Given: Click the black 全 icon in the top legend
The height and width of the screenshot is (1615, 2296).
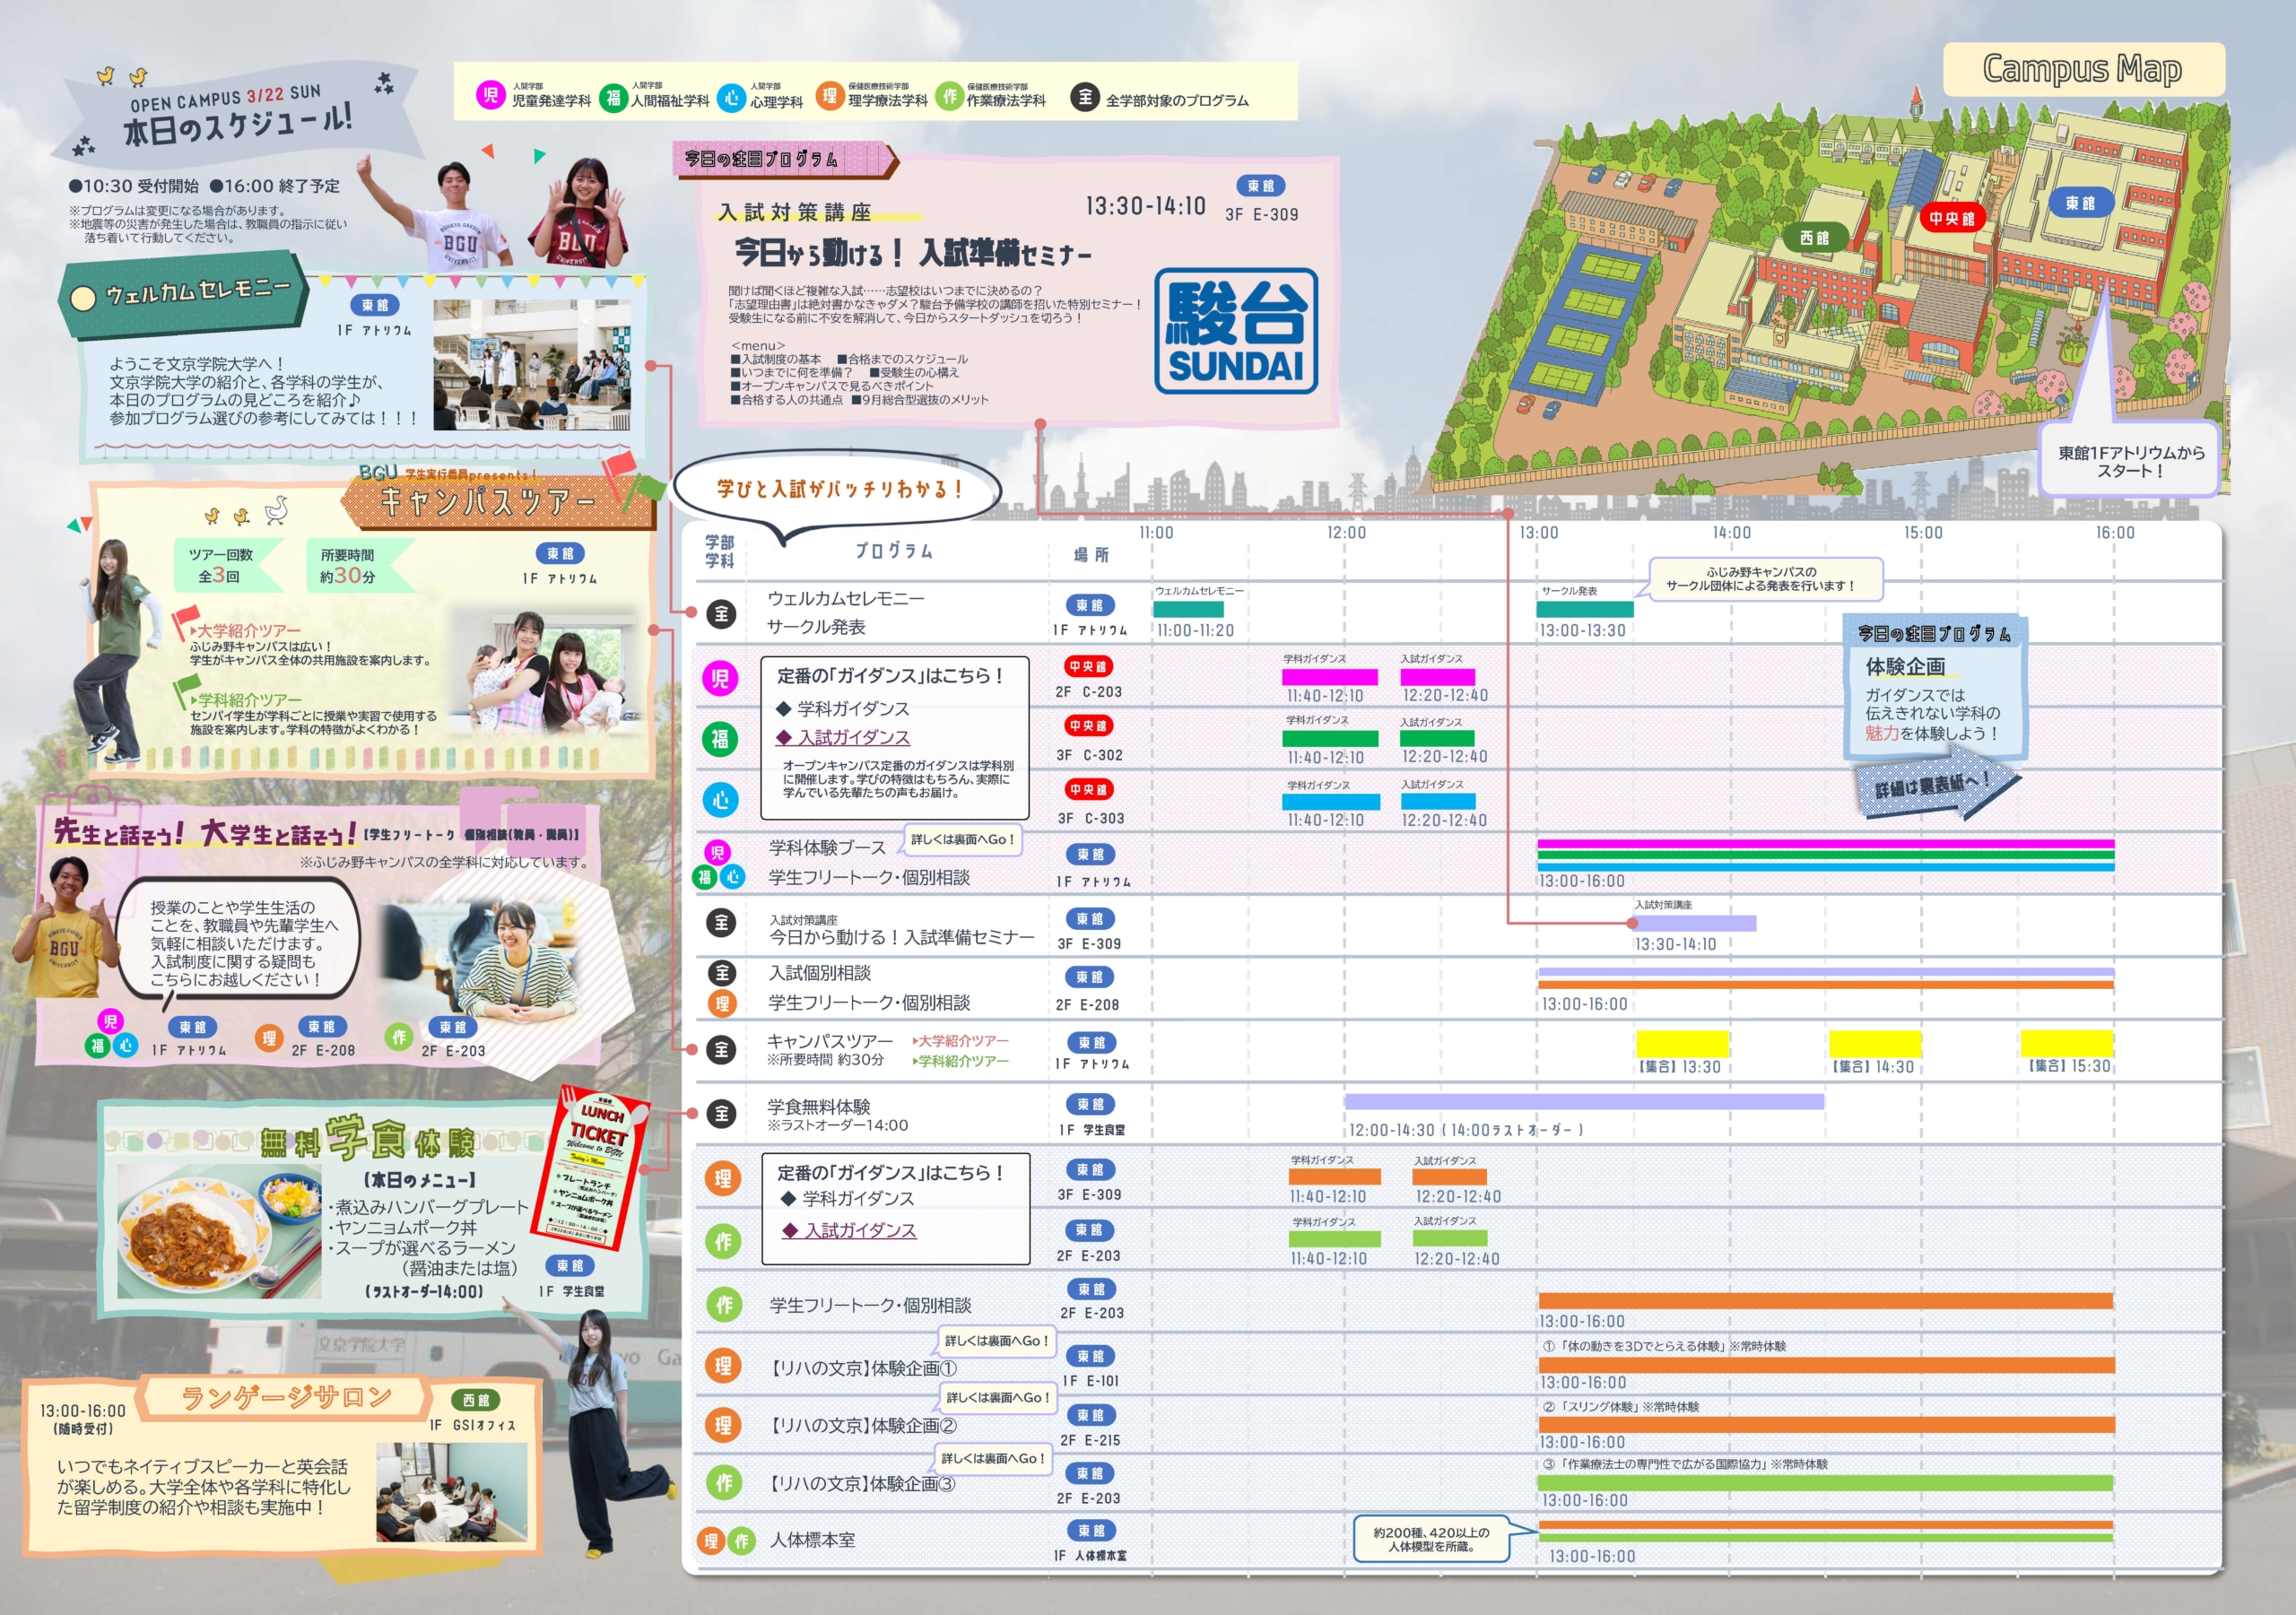Looking at the screenshot, I should 1084,97.
